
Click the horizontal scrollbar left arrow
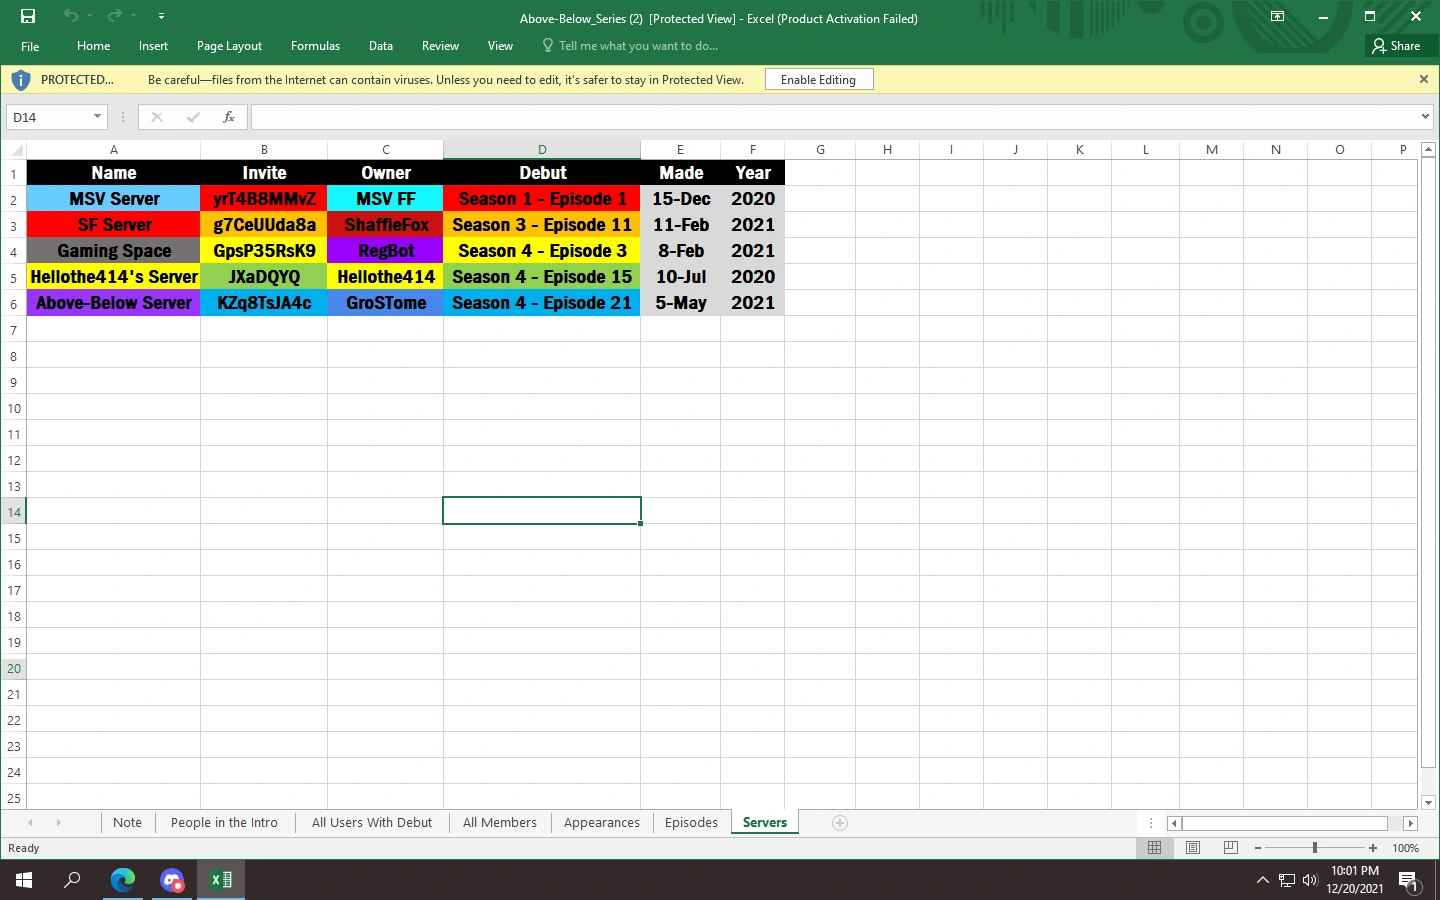click(1175, 823)
